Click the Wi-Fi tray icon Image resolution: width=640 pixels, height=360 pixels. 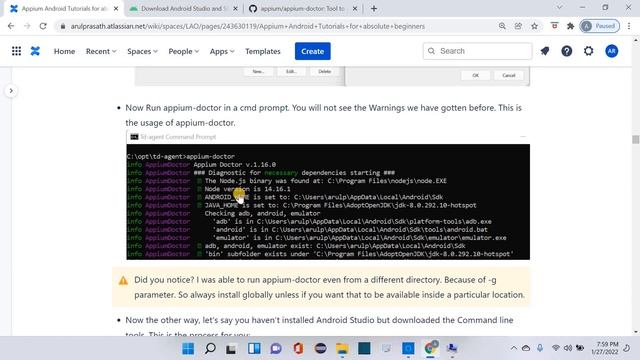coord(556,348)
